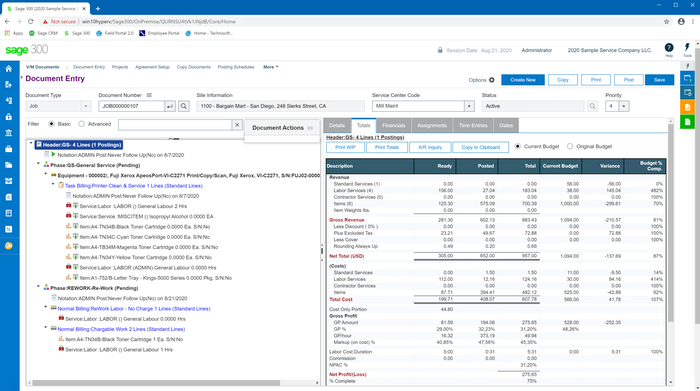The width and height of the screenshot is (700, 391).
Task: Click the Copy button in header
Action: (563, 80)
